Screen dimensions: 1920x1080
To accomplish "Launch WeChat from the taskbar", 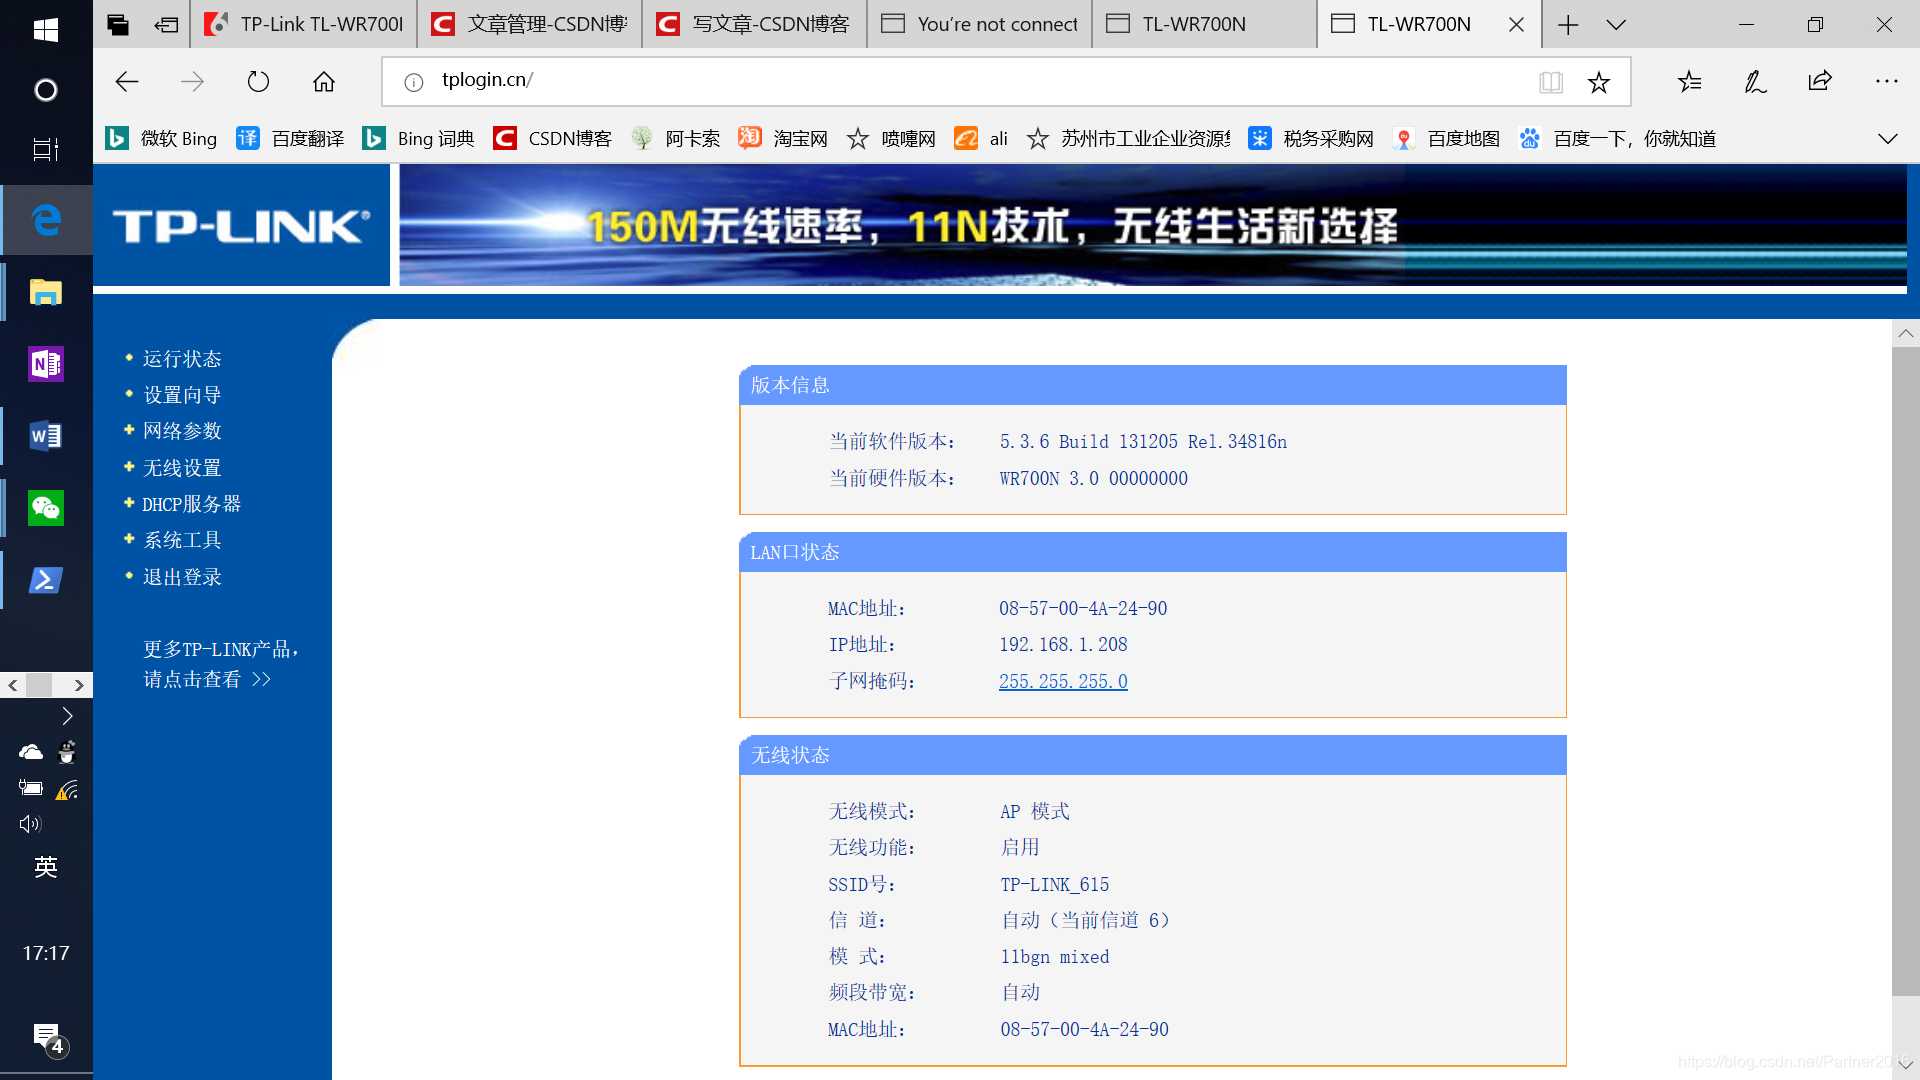I will coord(45,507).
